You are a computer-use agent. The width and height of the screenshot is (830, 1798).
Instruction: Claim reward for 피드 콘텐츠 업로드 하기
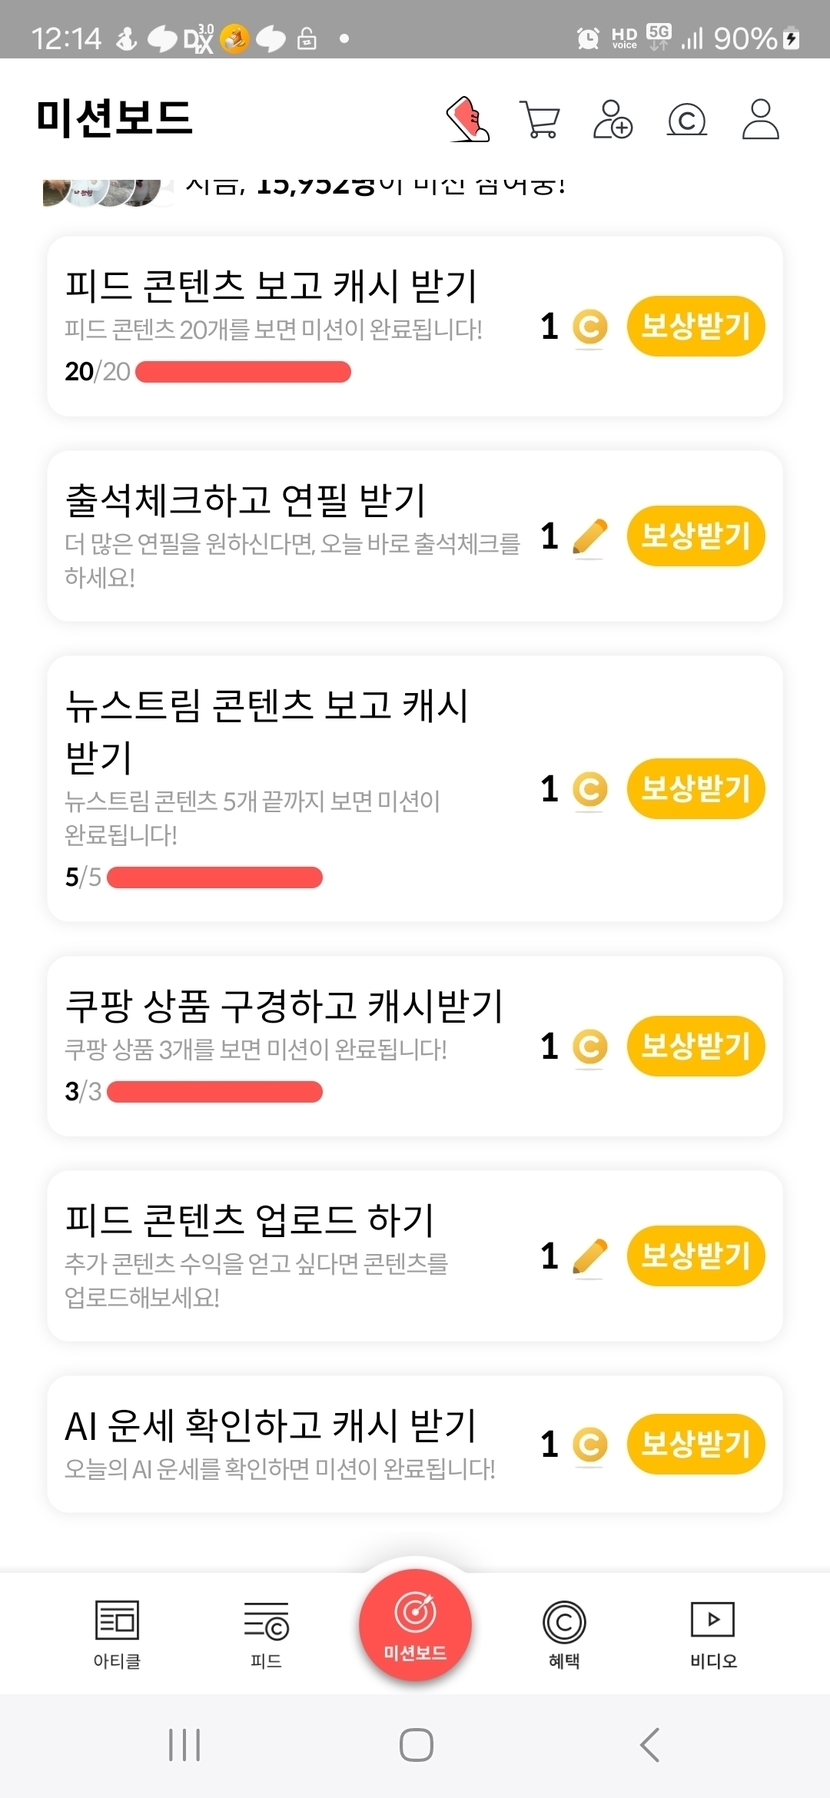click(x=695, y=1255)
